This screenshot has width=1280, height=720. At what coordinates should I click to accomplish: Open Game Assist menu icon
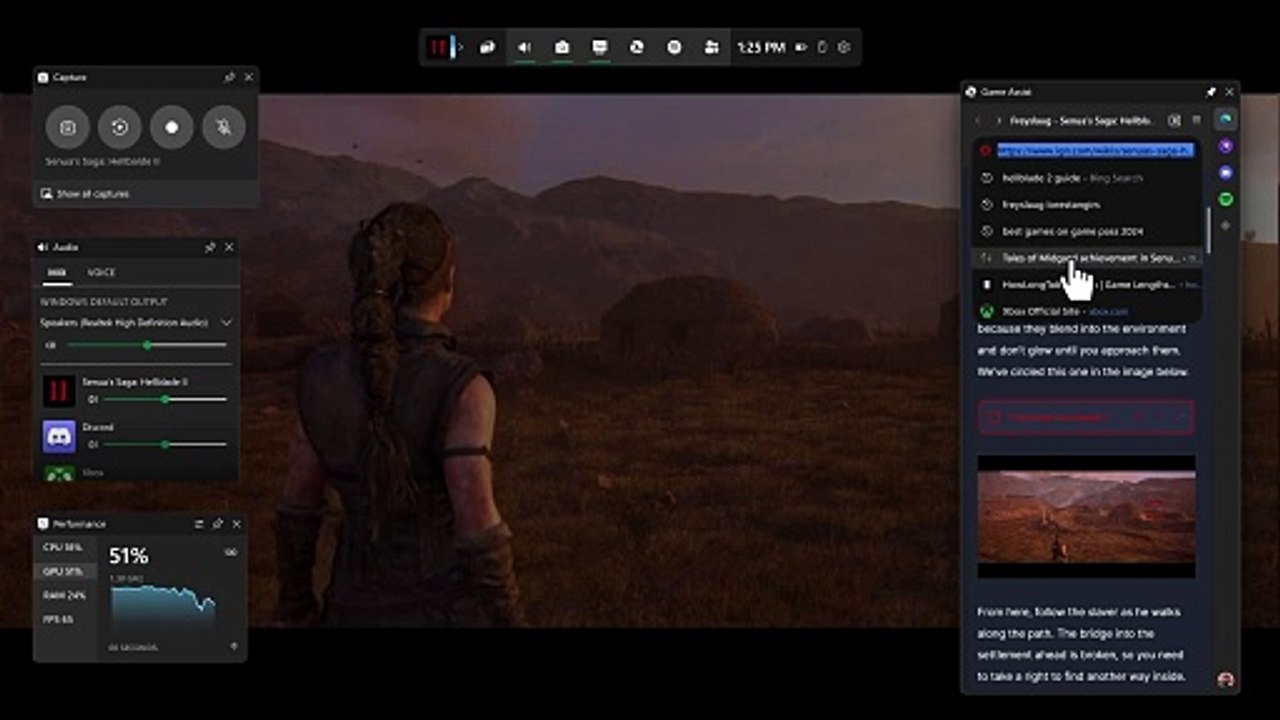[x=1196, y=121]
